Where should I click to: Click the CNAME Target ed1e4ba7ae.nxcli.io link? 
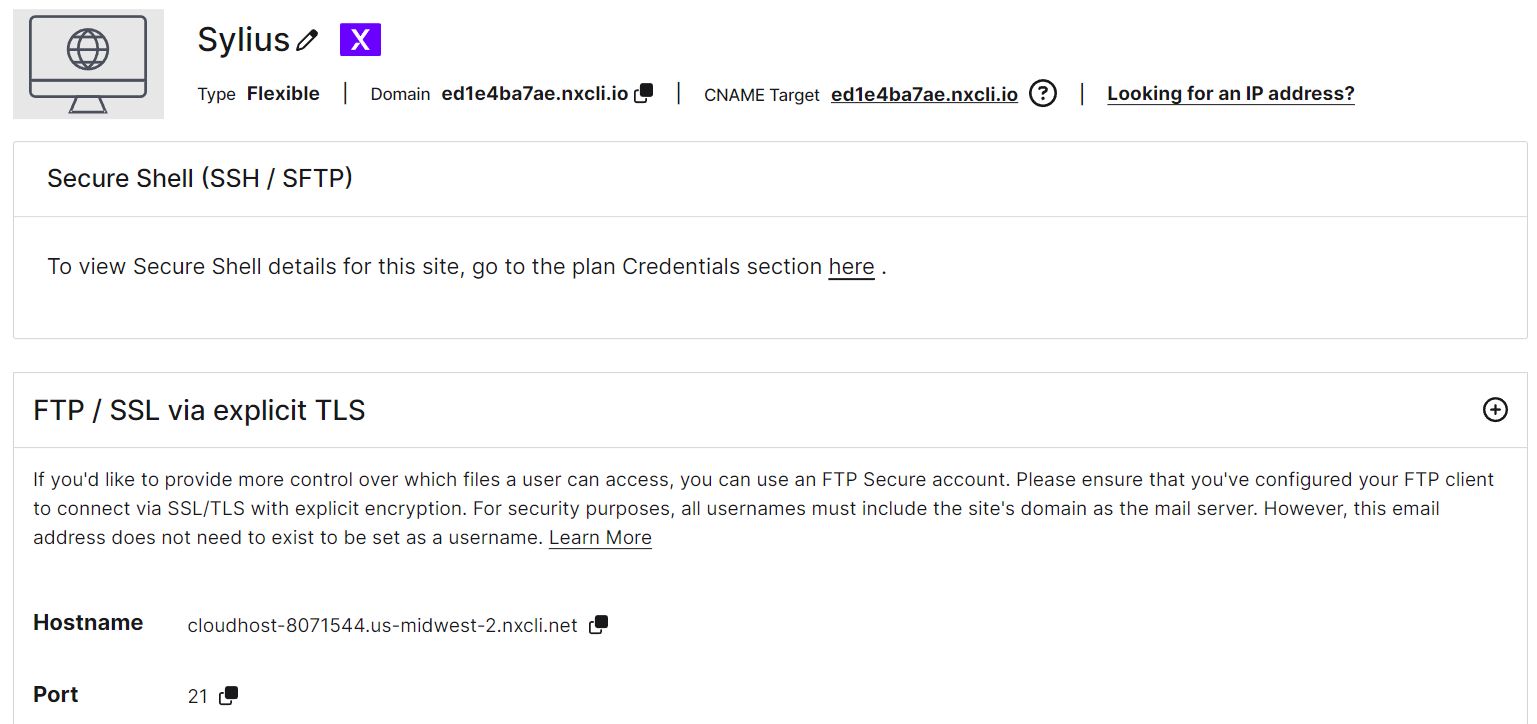(923, 94)
